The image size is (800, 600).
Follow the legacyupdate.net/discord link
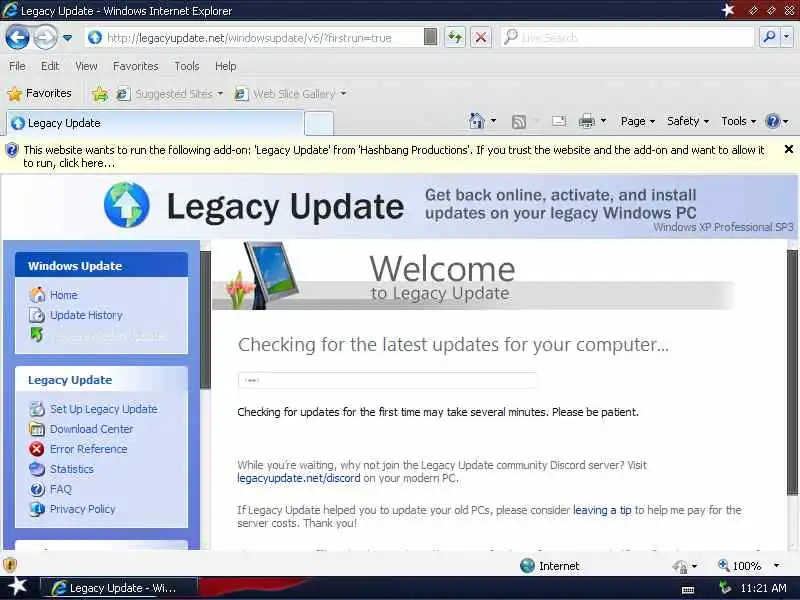pos(298,479)
